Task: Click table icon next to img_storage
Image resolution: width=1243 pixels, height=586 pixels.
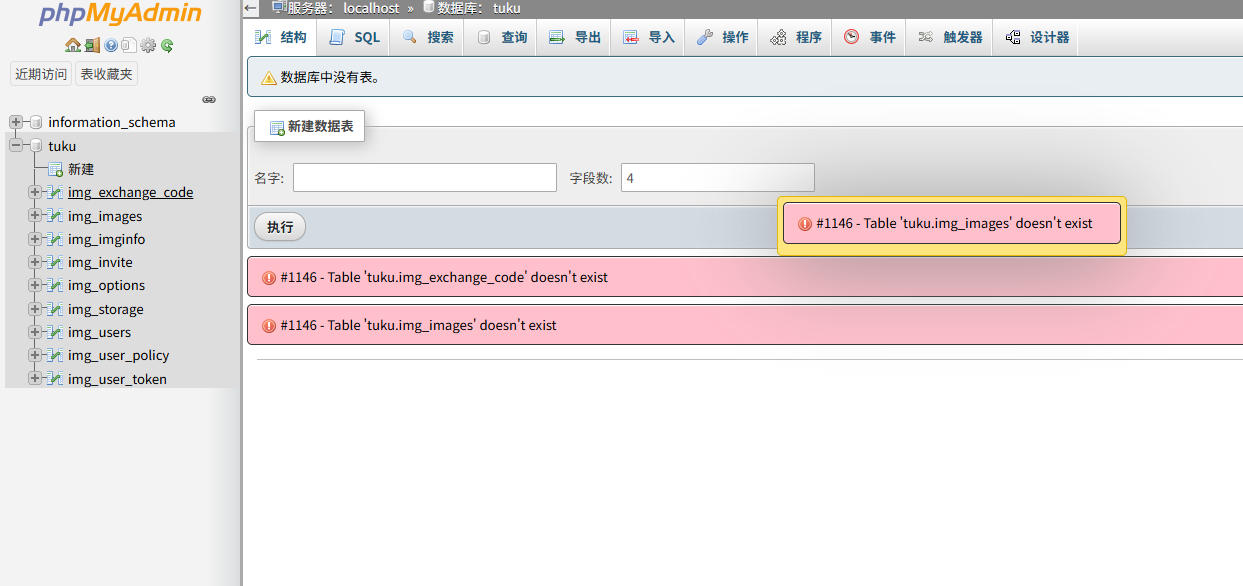Action: [x=56, y=309]
